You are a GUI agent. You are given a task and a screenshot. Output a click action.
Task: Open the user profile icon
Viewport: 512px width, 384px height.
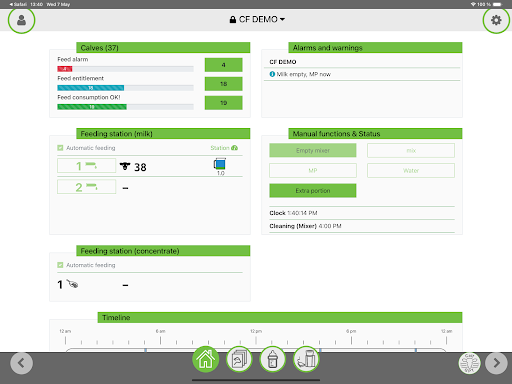point(21,20)
